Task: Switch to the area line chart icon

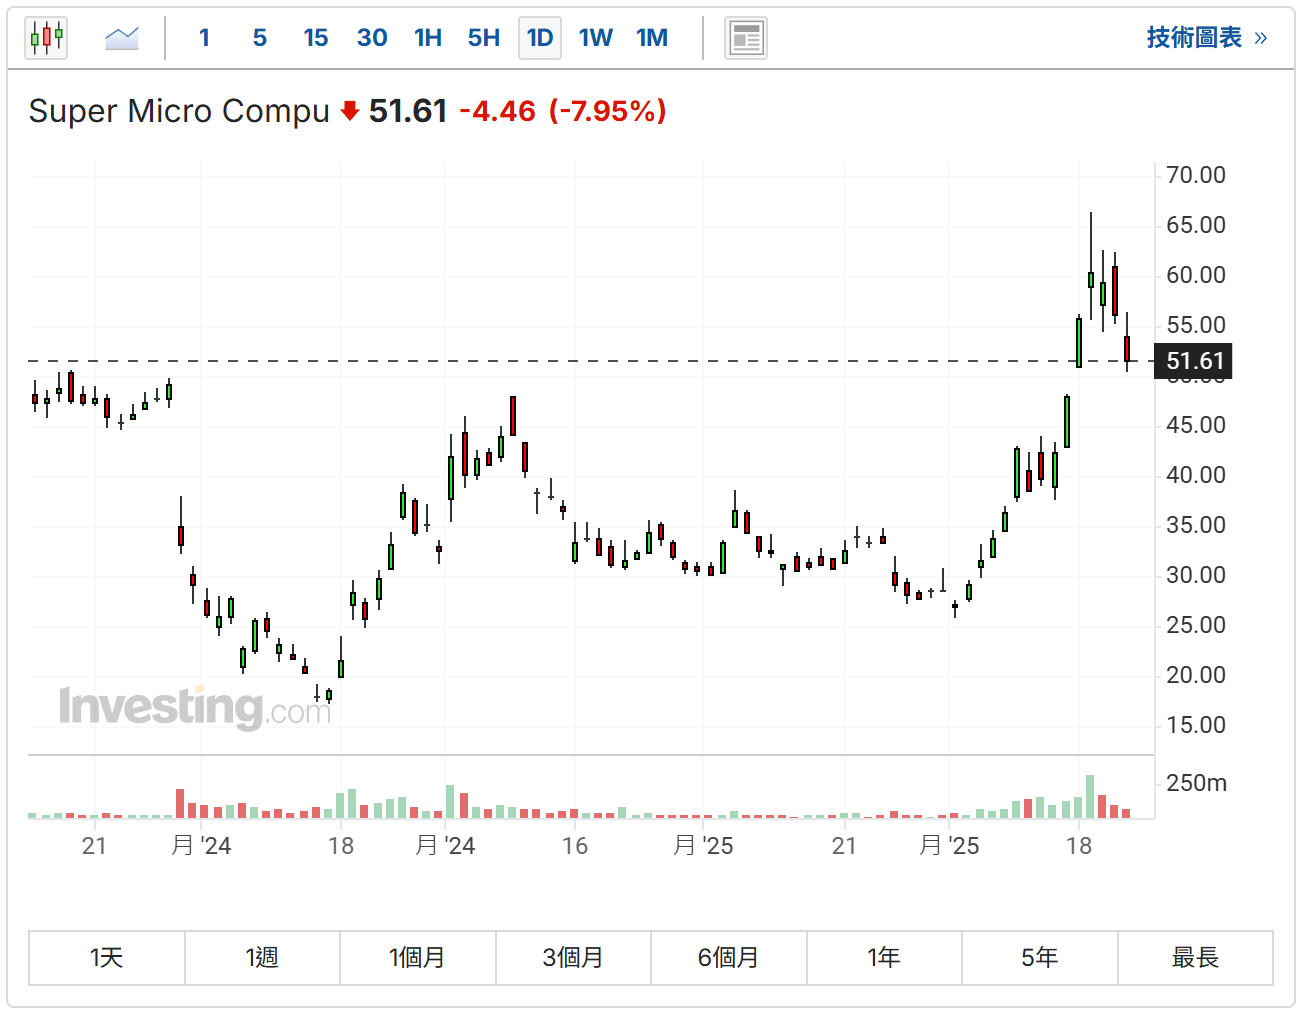Action: pos(122,38)
